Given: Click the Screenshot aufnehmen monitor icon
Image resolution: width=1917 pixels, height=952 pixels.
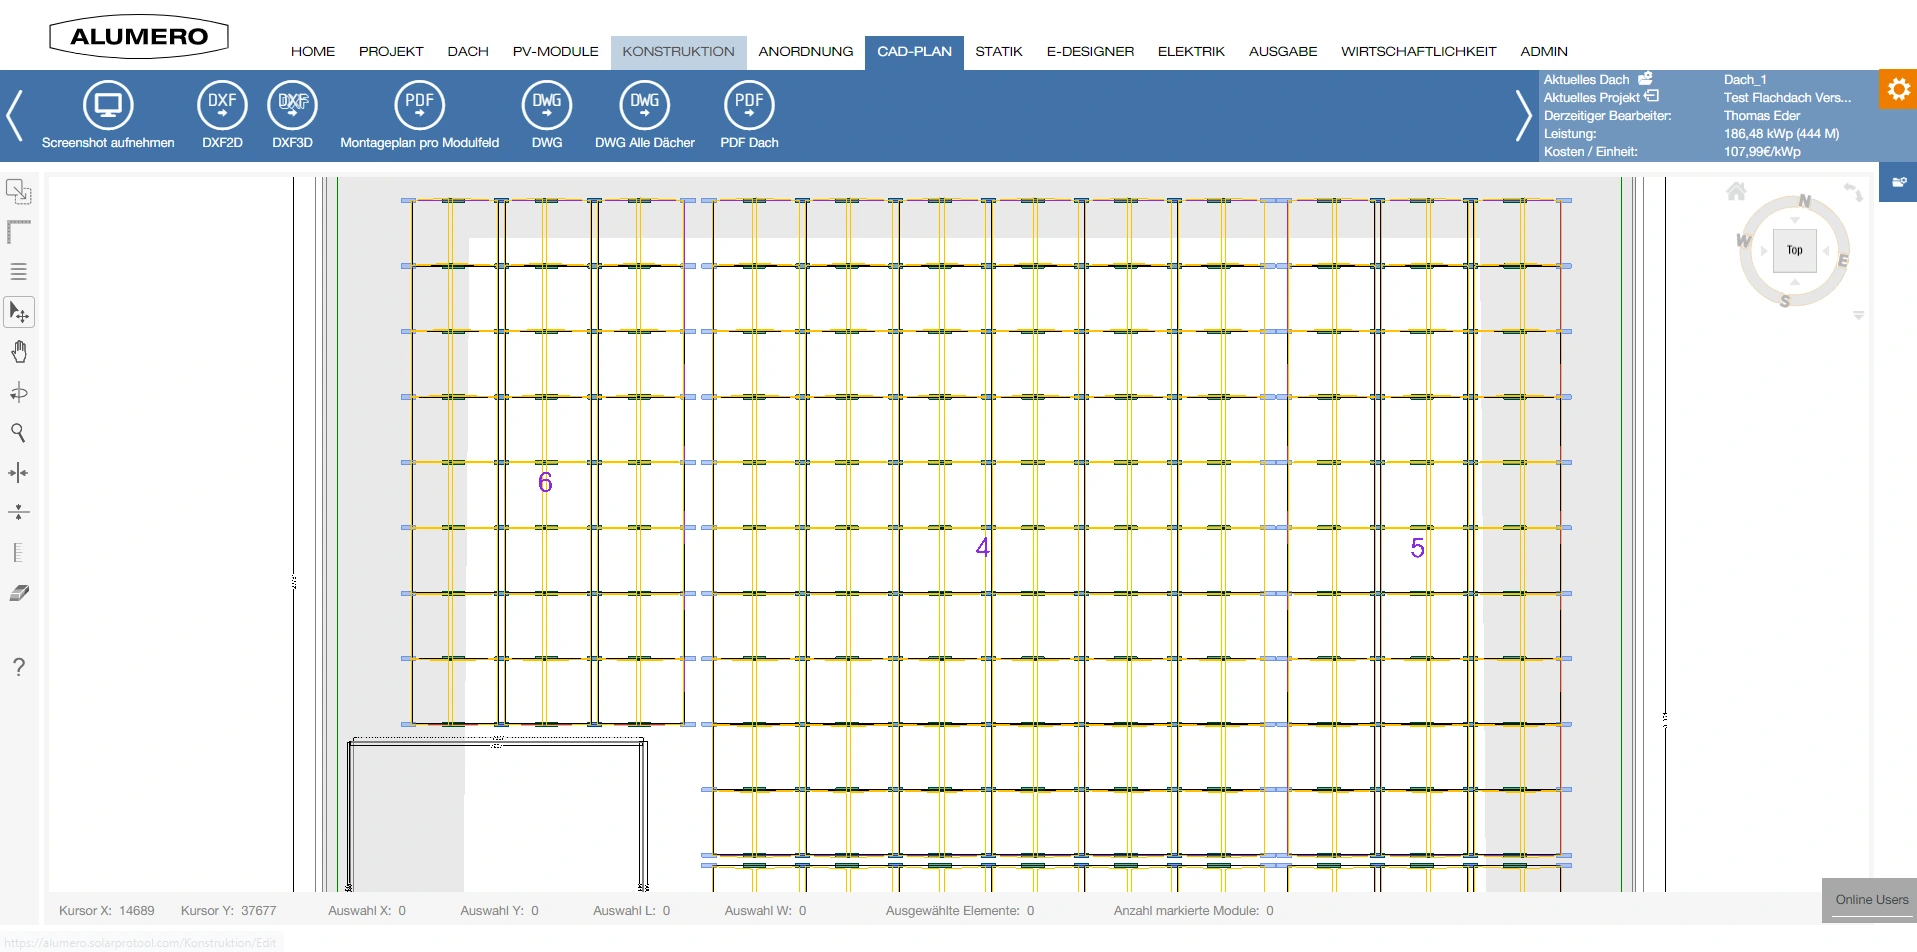Looking at the screenshot, I should [x=108, y=105].
